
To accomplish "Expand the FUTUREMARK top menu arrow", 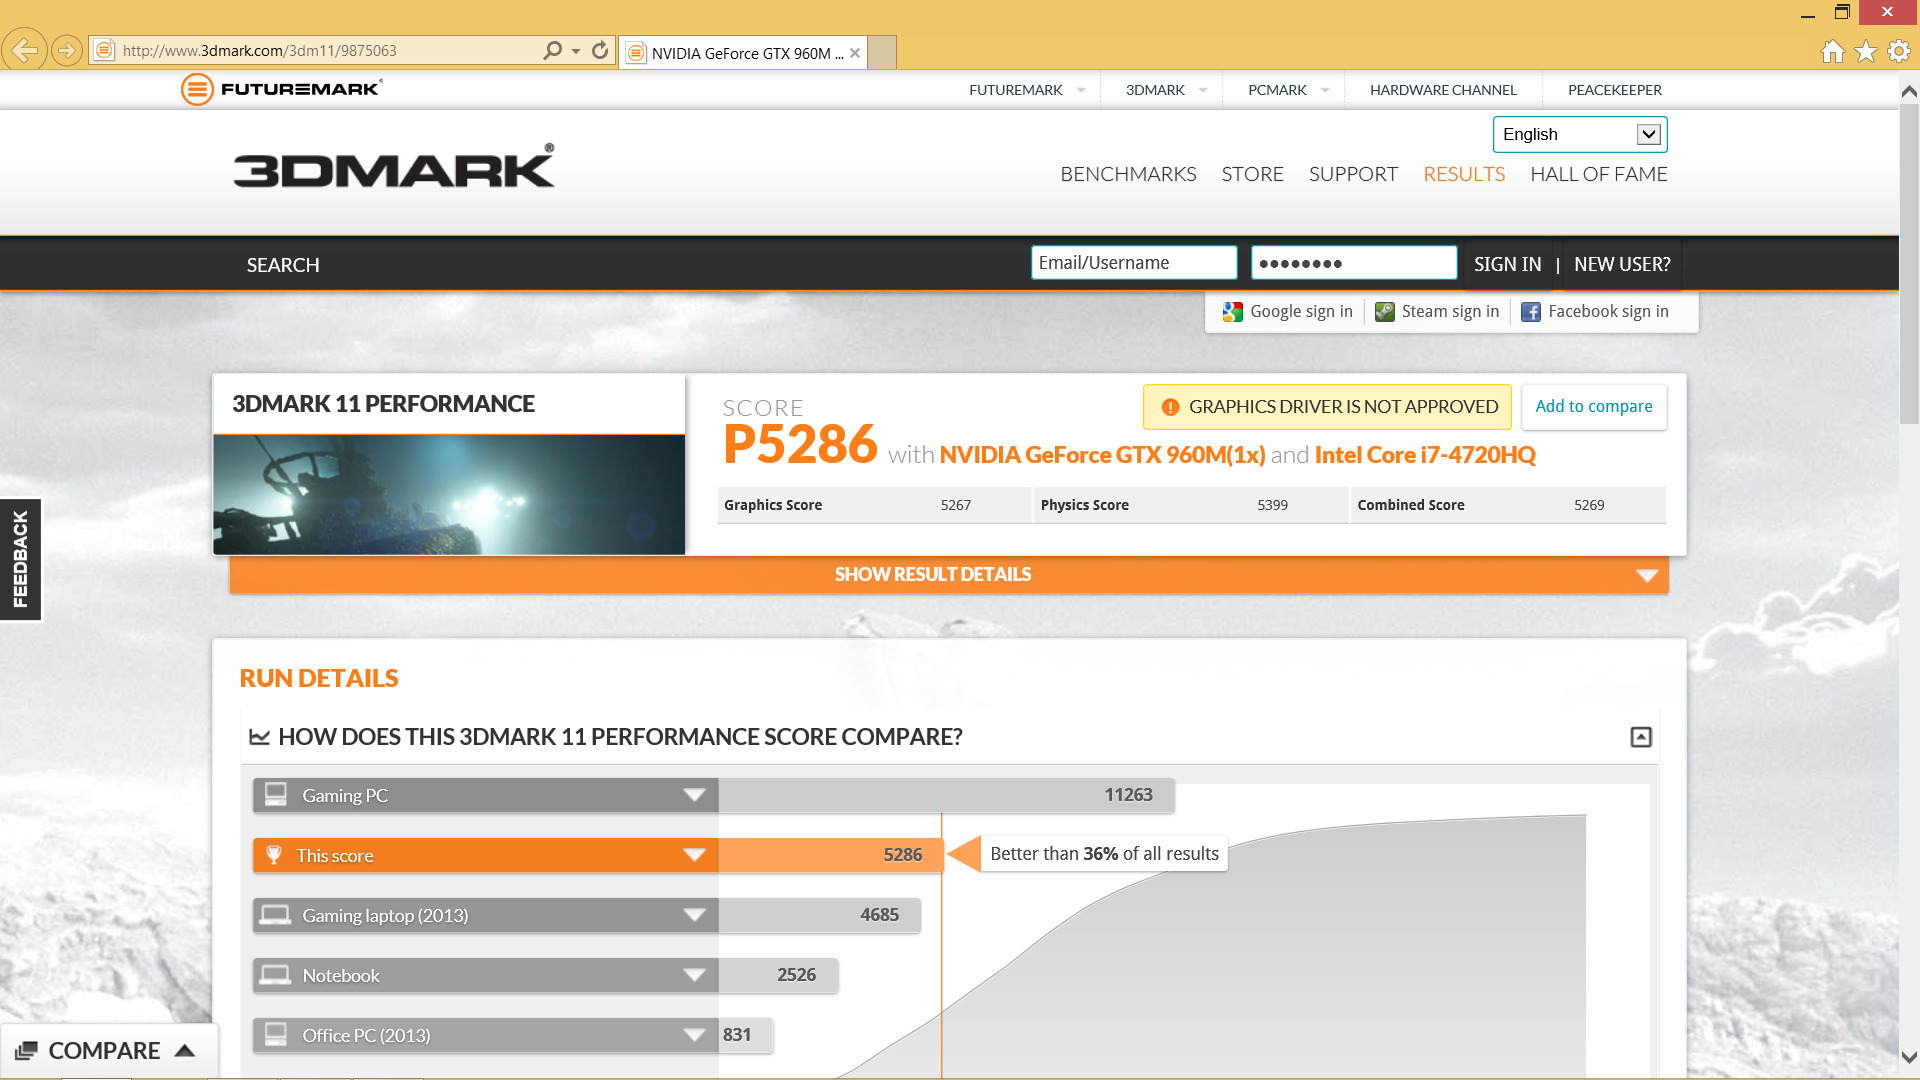I will click(1081, 90).
